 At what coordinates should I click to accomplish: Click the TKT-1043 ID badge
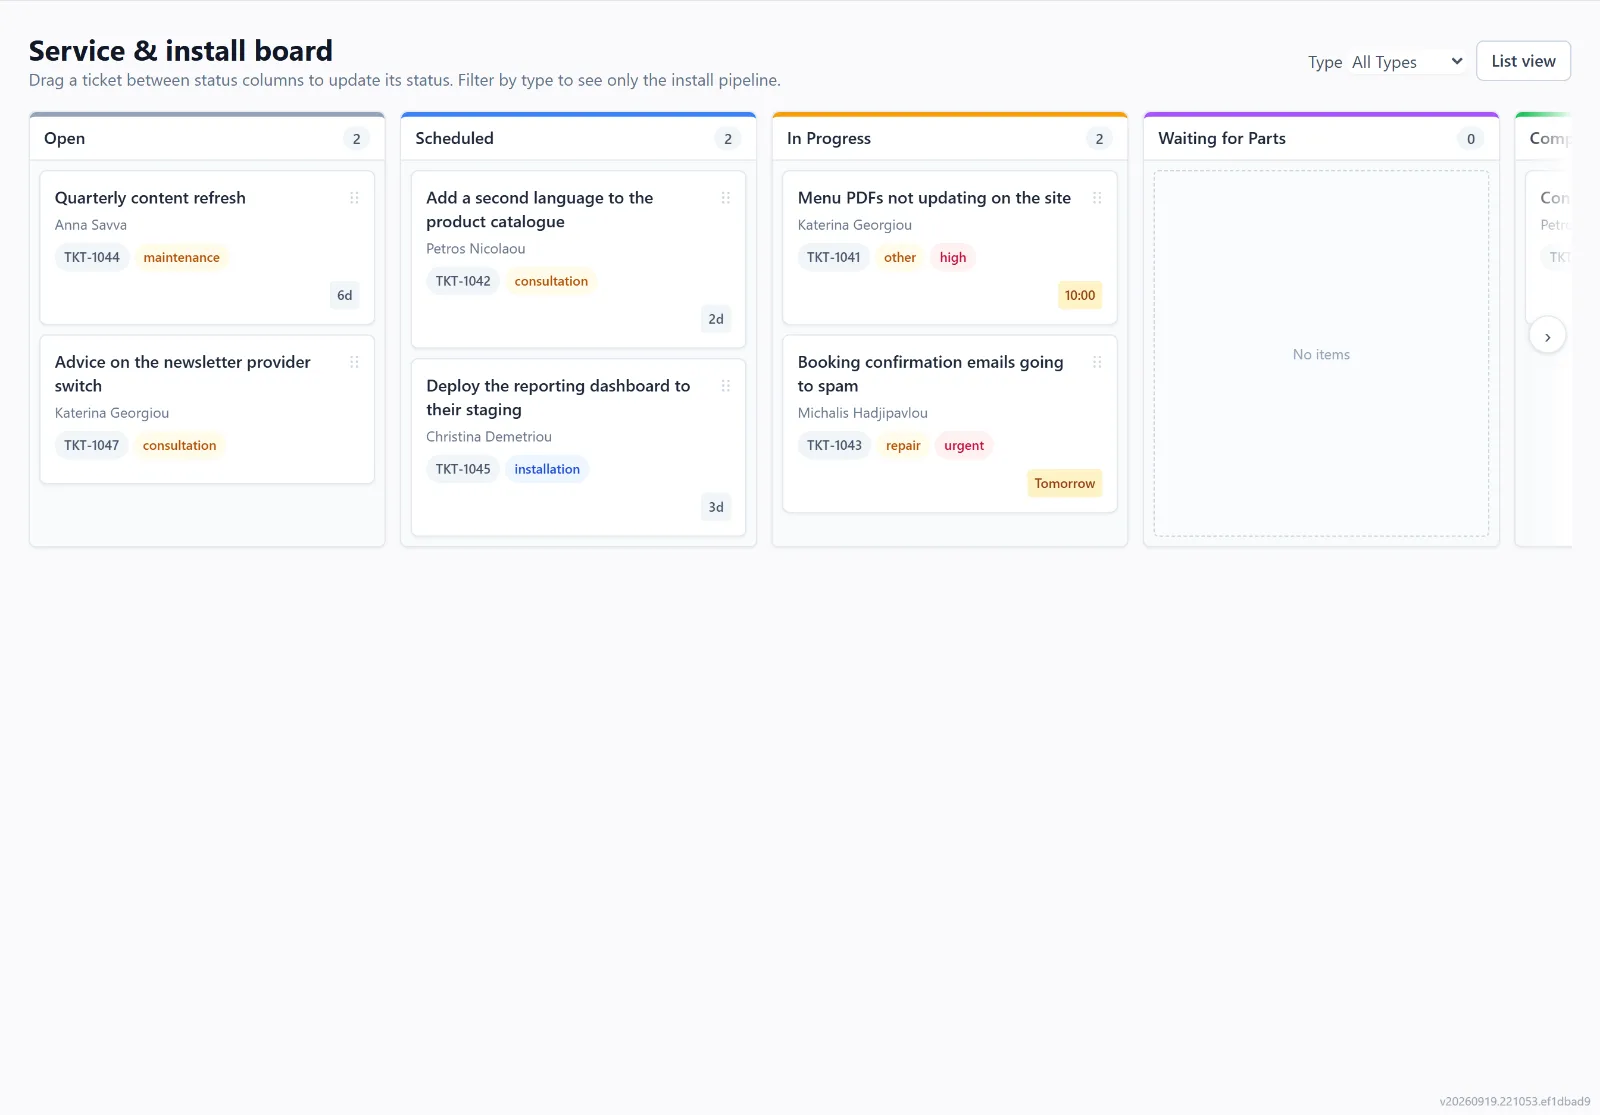pos(834,445)
